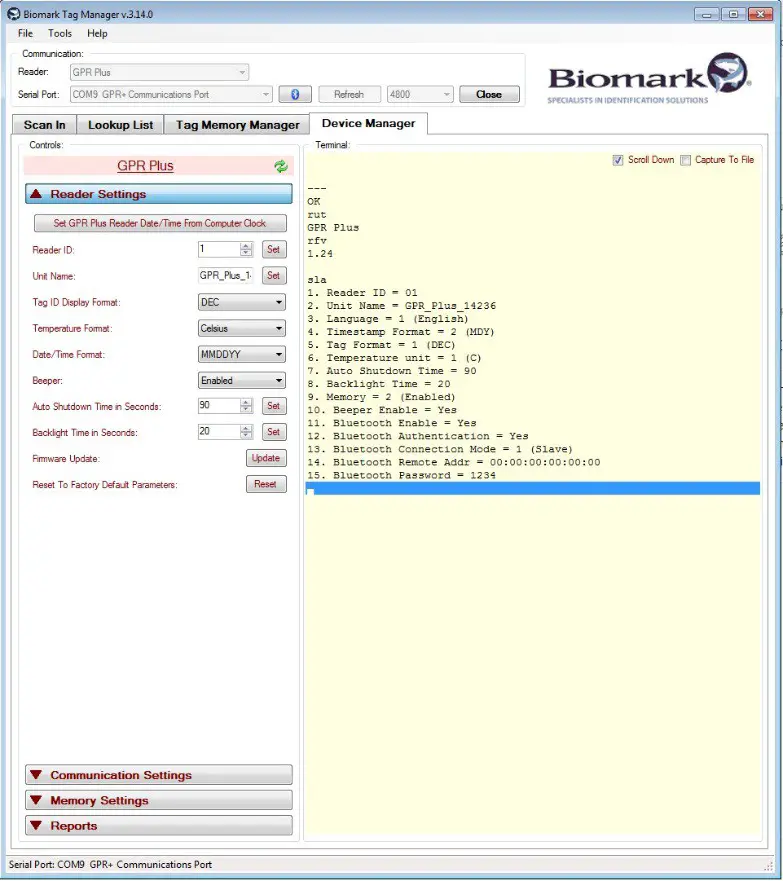This screenshot has width=783, height=881.
Task: Click Auto Shutdown Time stepper arrows
Action: click(246, 406)
